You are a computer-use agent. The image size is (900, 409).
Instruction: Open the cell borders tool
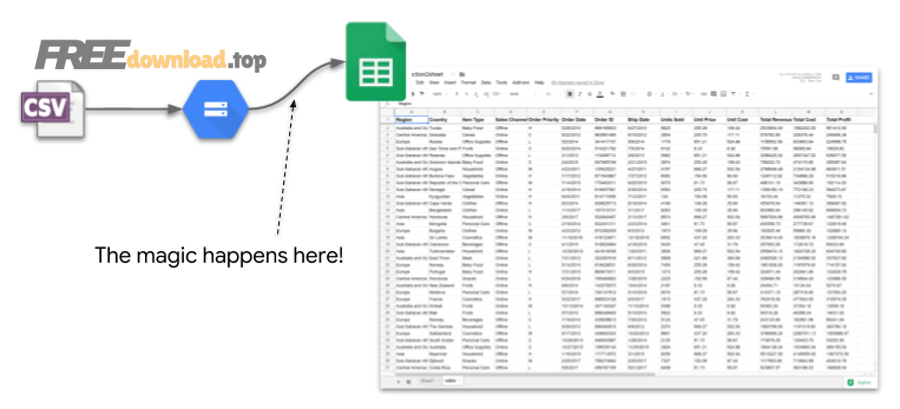[623, 94]
